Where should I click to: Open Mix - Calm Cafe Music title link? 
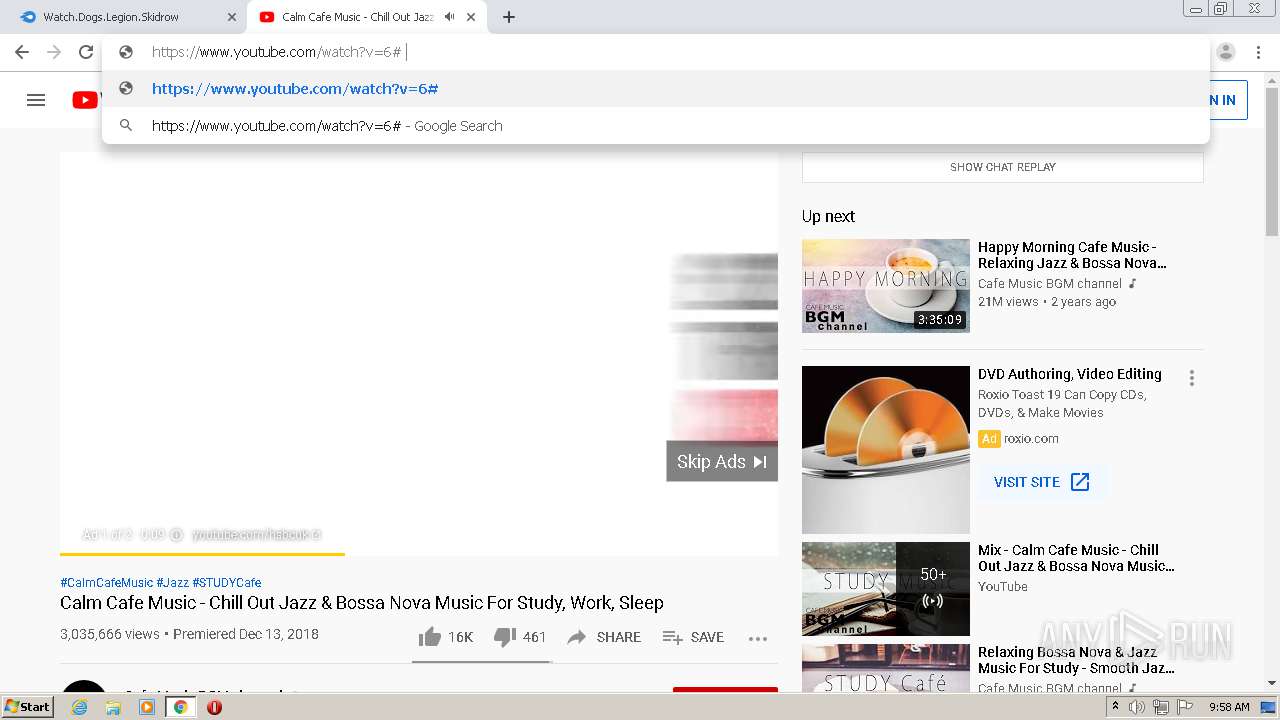coord(1076,558)
